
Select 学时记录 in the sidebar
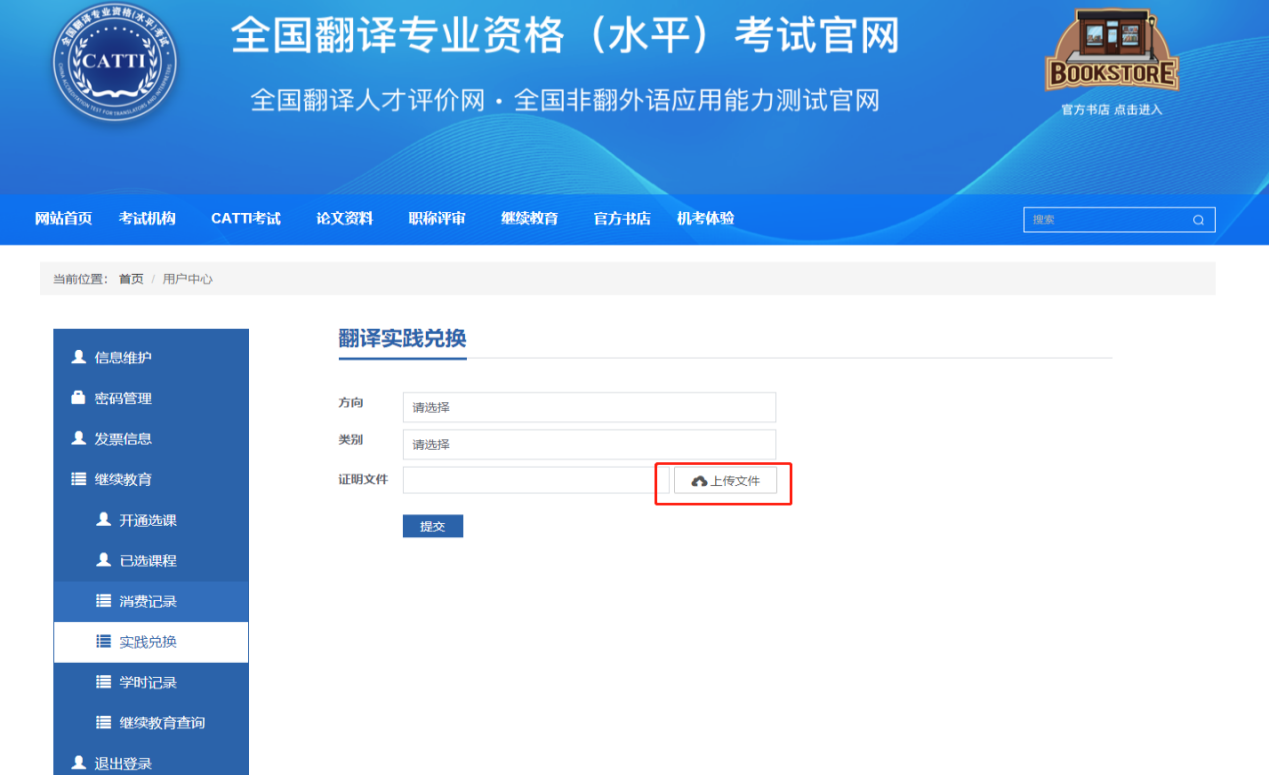point(148,682)
